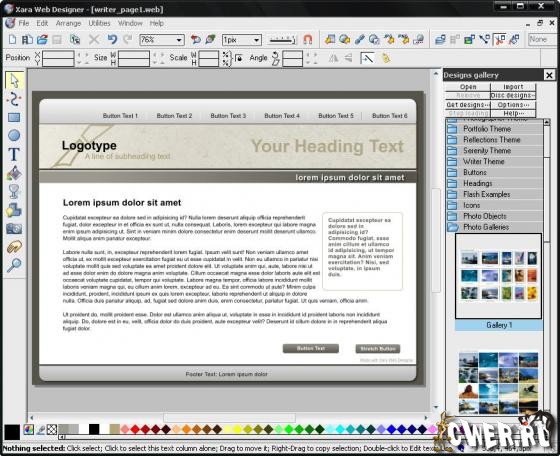Select the Ellipse tool
The image size is (560, 456).
[x=14, y=136]
